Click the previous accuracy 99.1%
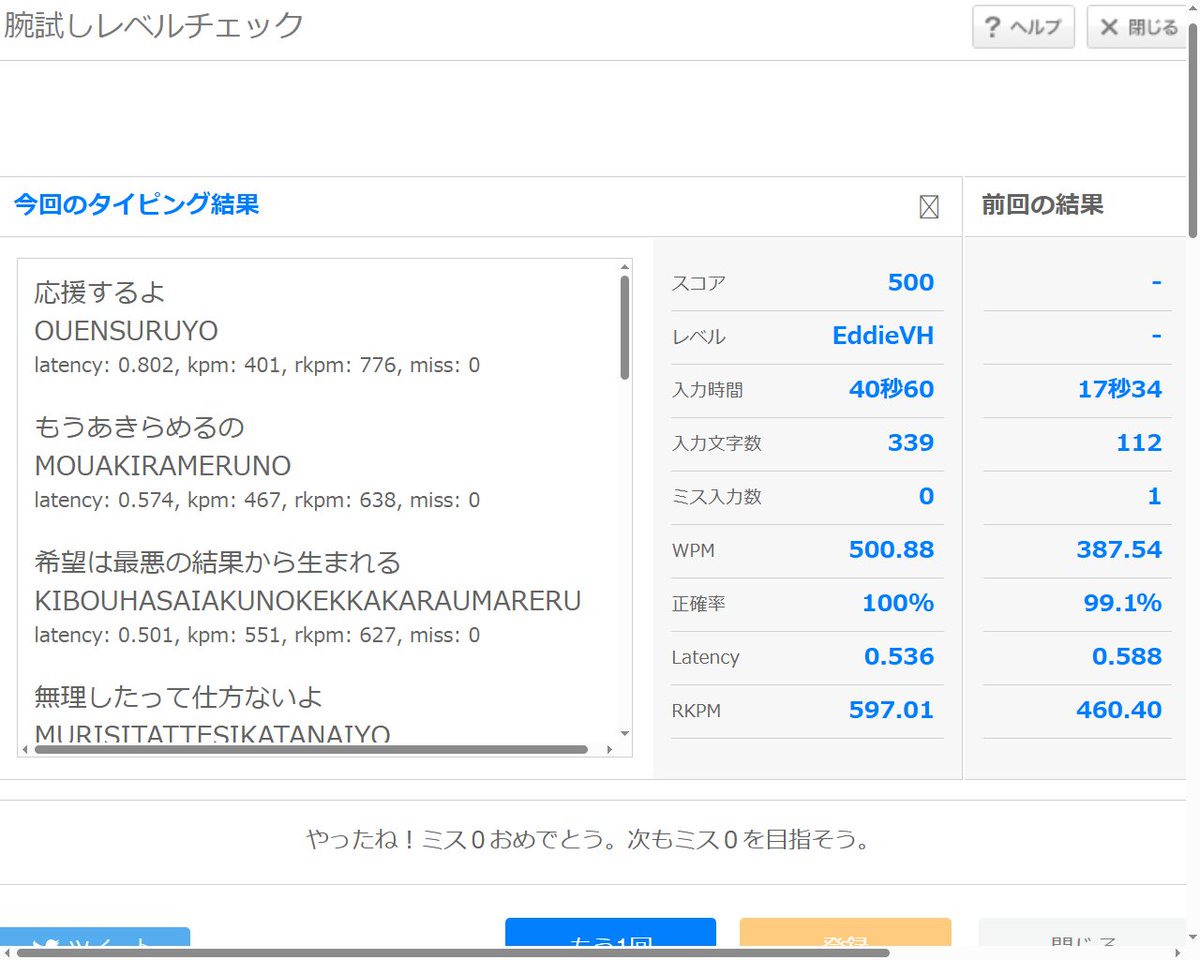 tap(1123, 603)
